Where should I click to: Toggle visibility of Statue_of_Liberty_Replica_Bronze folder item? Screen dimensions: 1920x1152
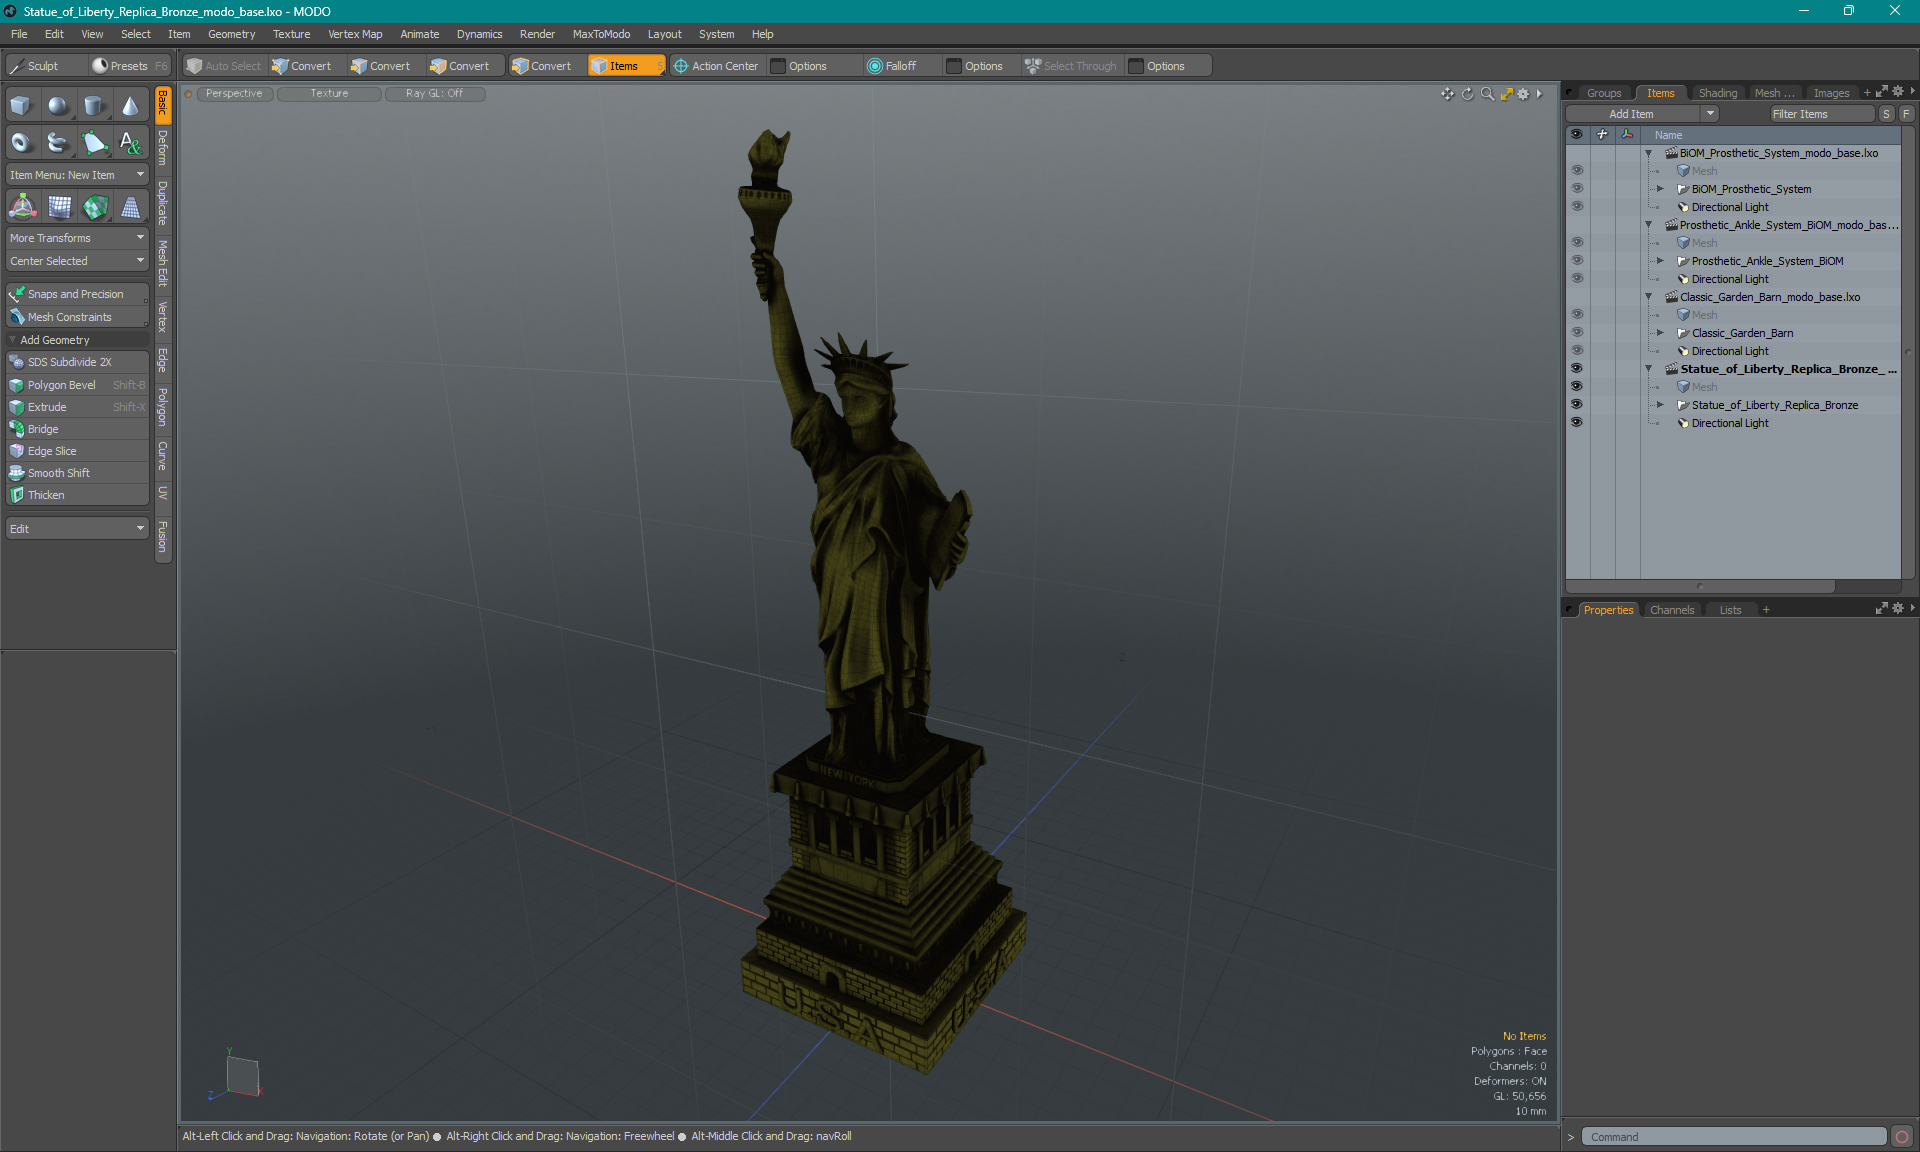tap(1577, 405)
